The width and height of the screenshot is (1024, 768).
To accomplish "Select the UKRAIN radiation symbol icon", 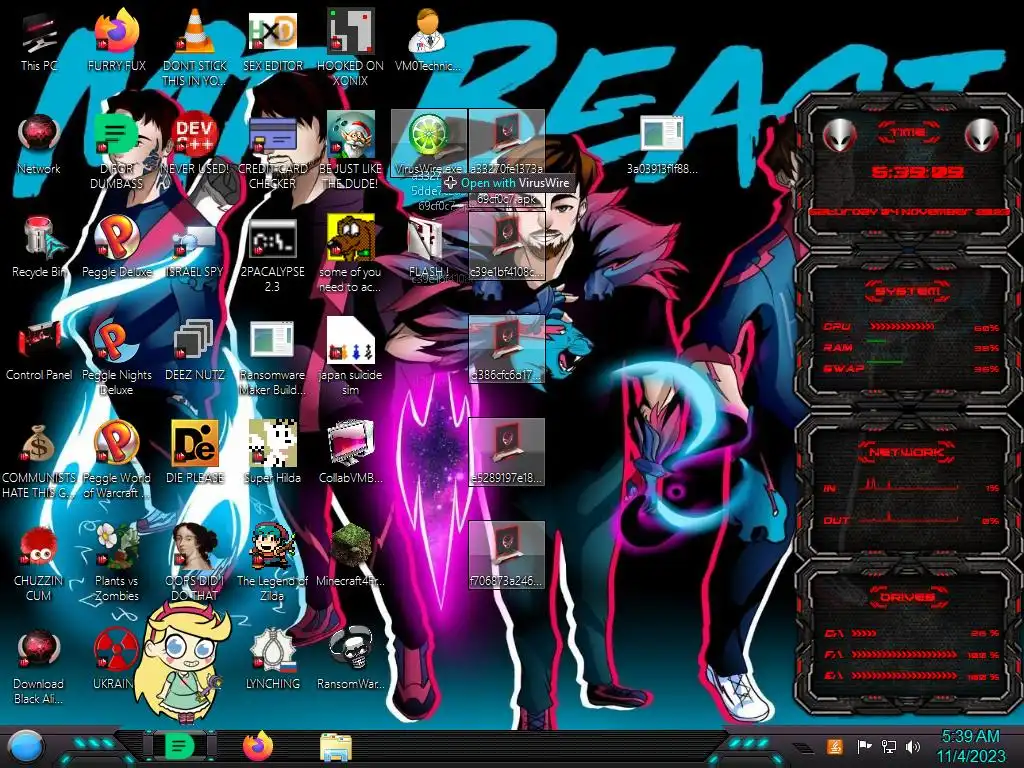I will [116, 660].
